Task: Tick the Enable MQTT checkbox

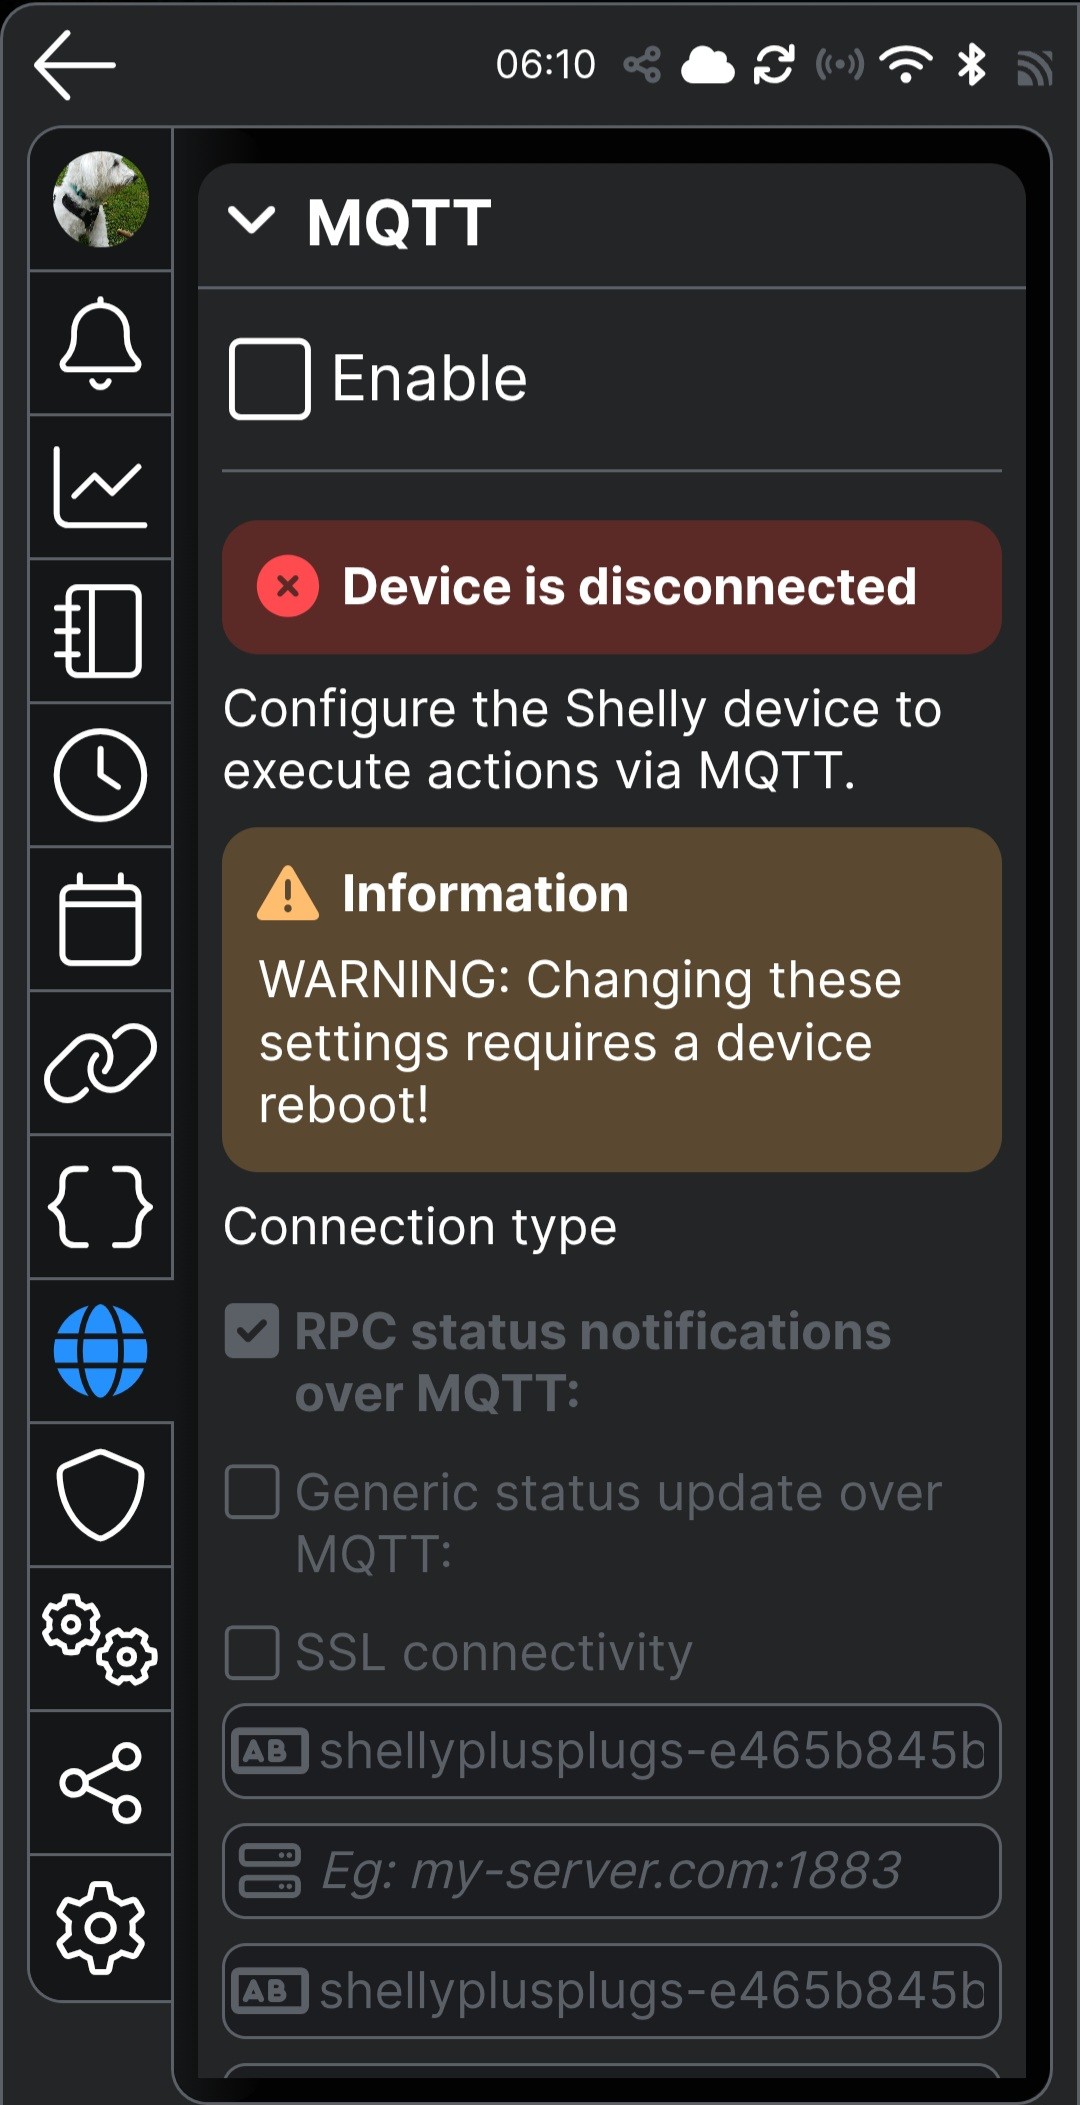Action: click(x=269, y=379)
